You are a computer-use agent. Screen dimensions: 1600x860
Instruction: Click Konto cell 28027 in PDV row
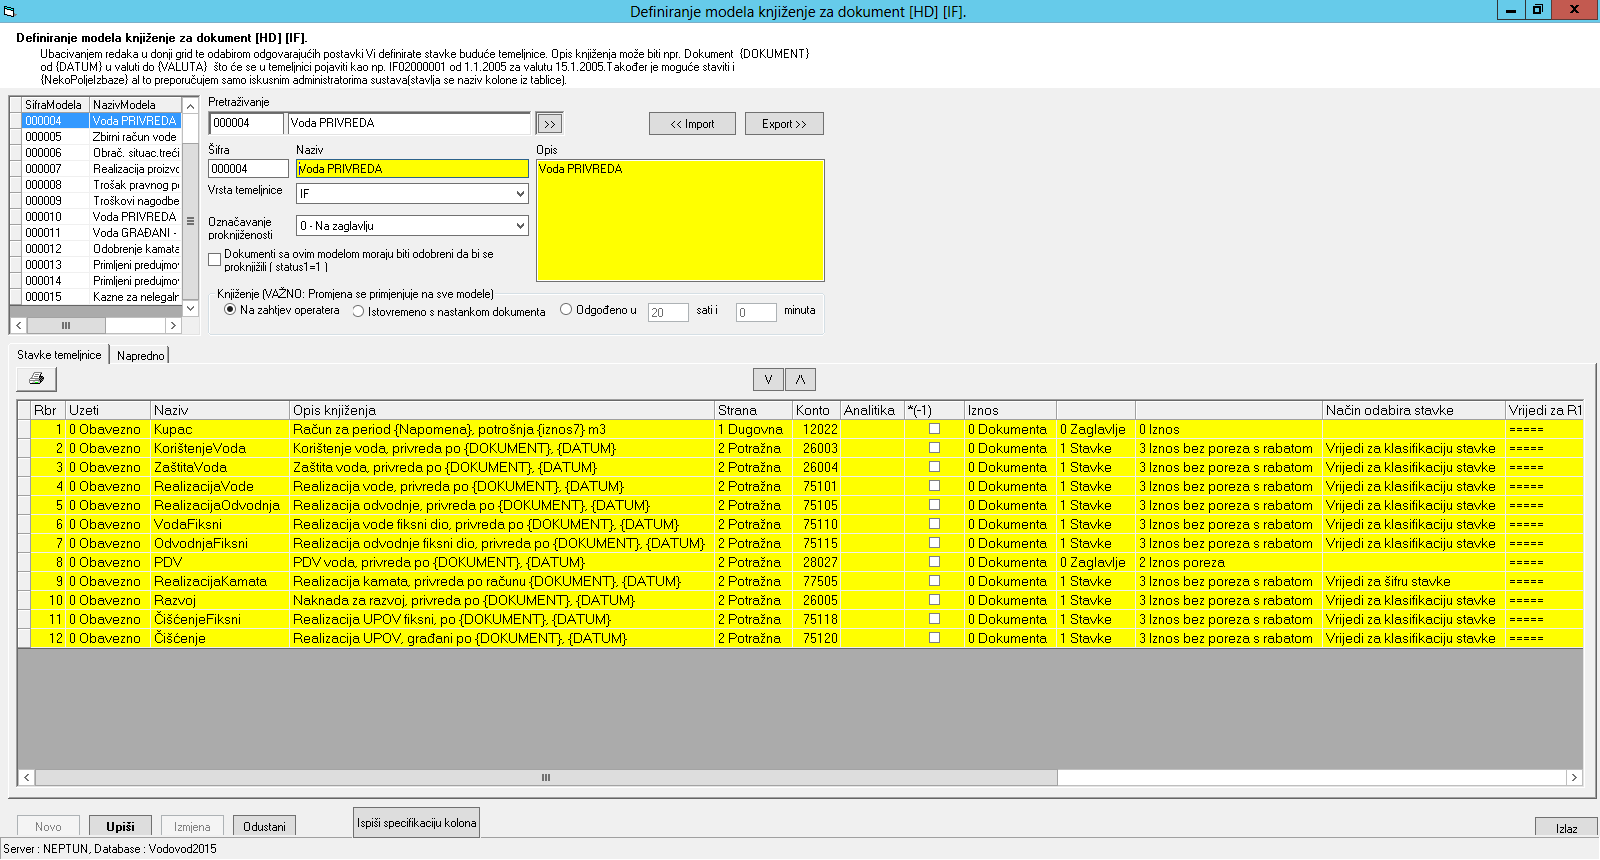tap(816, 562)
